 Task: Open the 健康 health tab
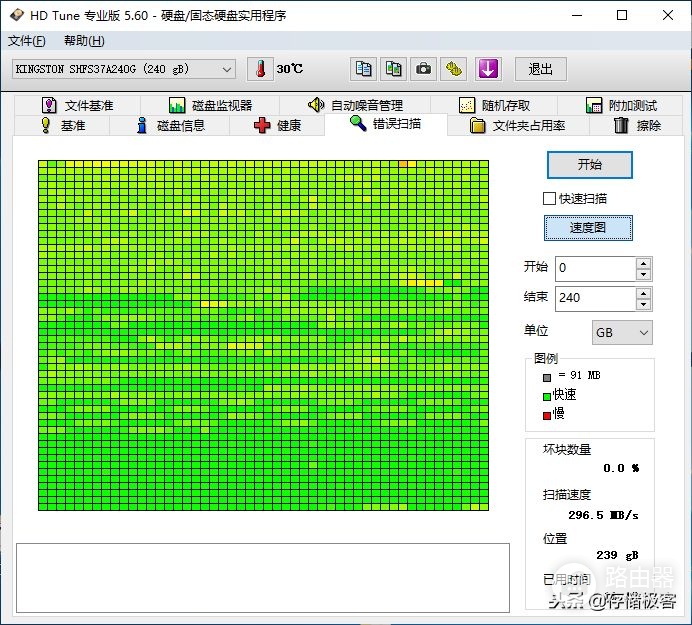click(277, 126)
